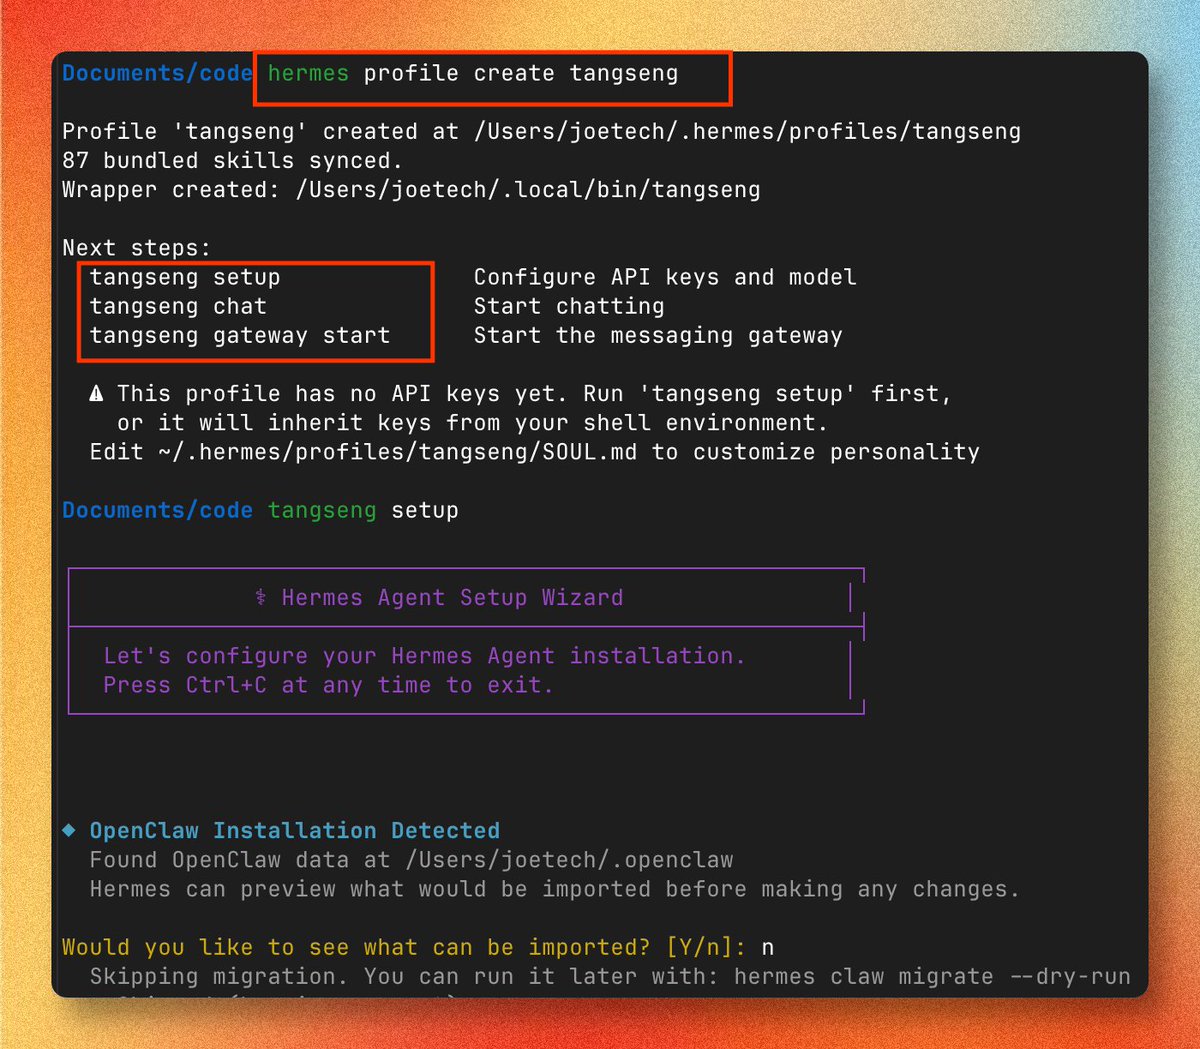Click the green 'hermes' command word
The image size is (1200, 1049).
[308, 74]
